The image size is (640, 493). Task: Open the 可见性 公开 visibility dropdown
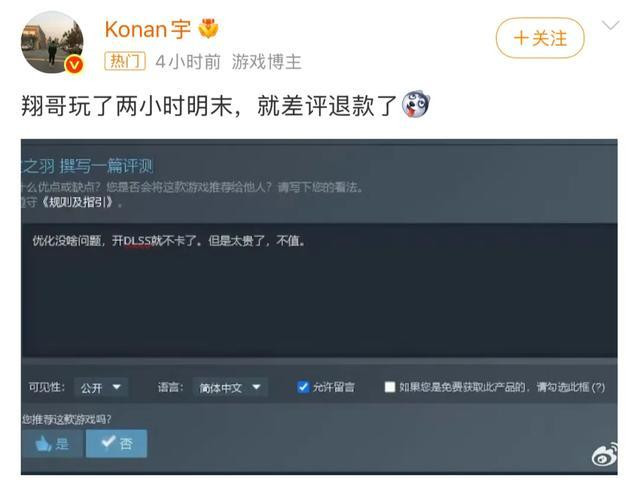(x=101, y=387)
